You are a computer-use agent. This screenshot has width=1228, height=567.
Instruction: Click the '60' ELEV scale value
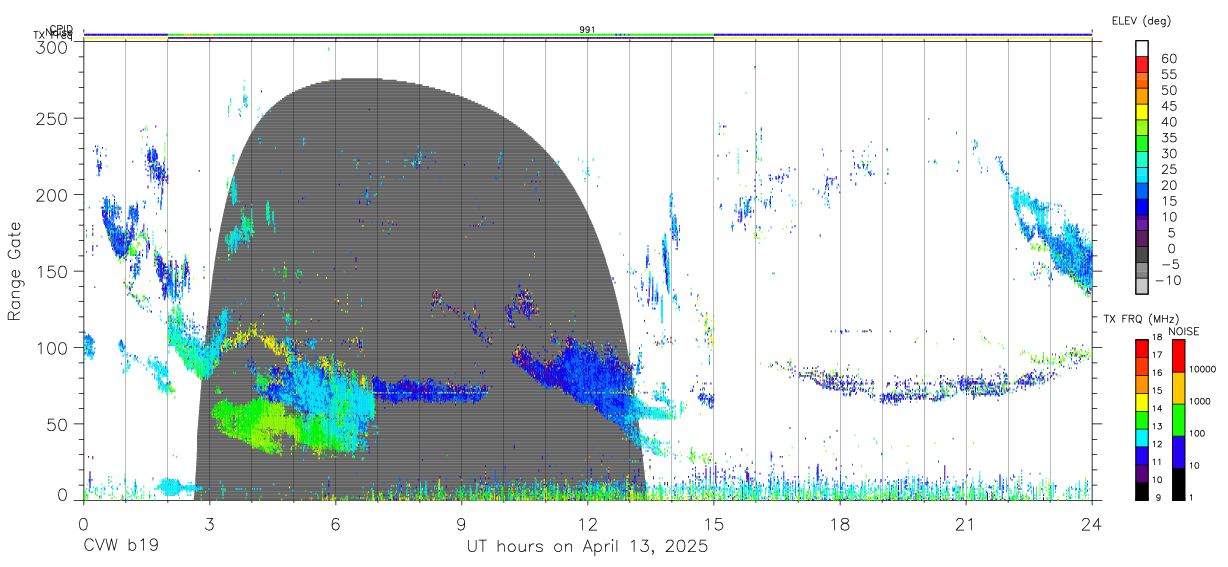(1169, 59)
